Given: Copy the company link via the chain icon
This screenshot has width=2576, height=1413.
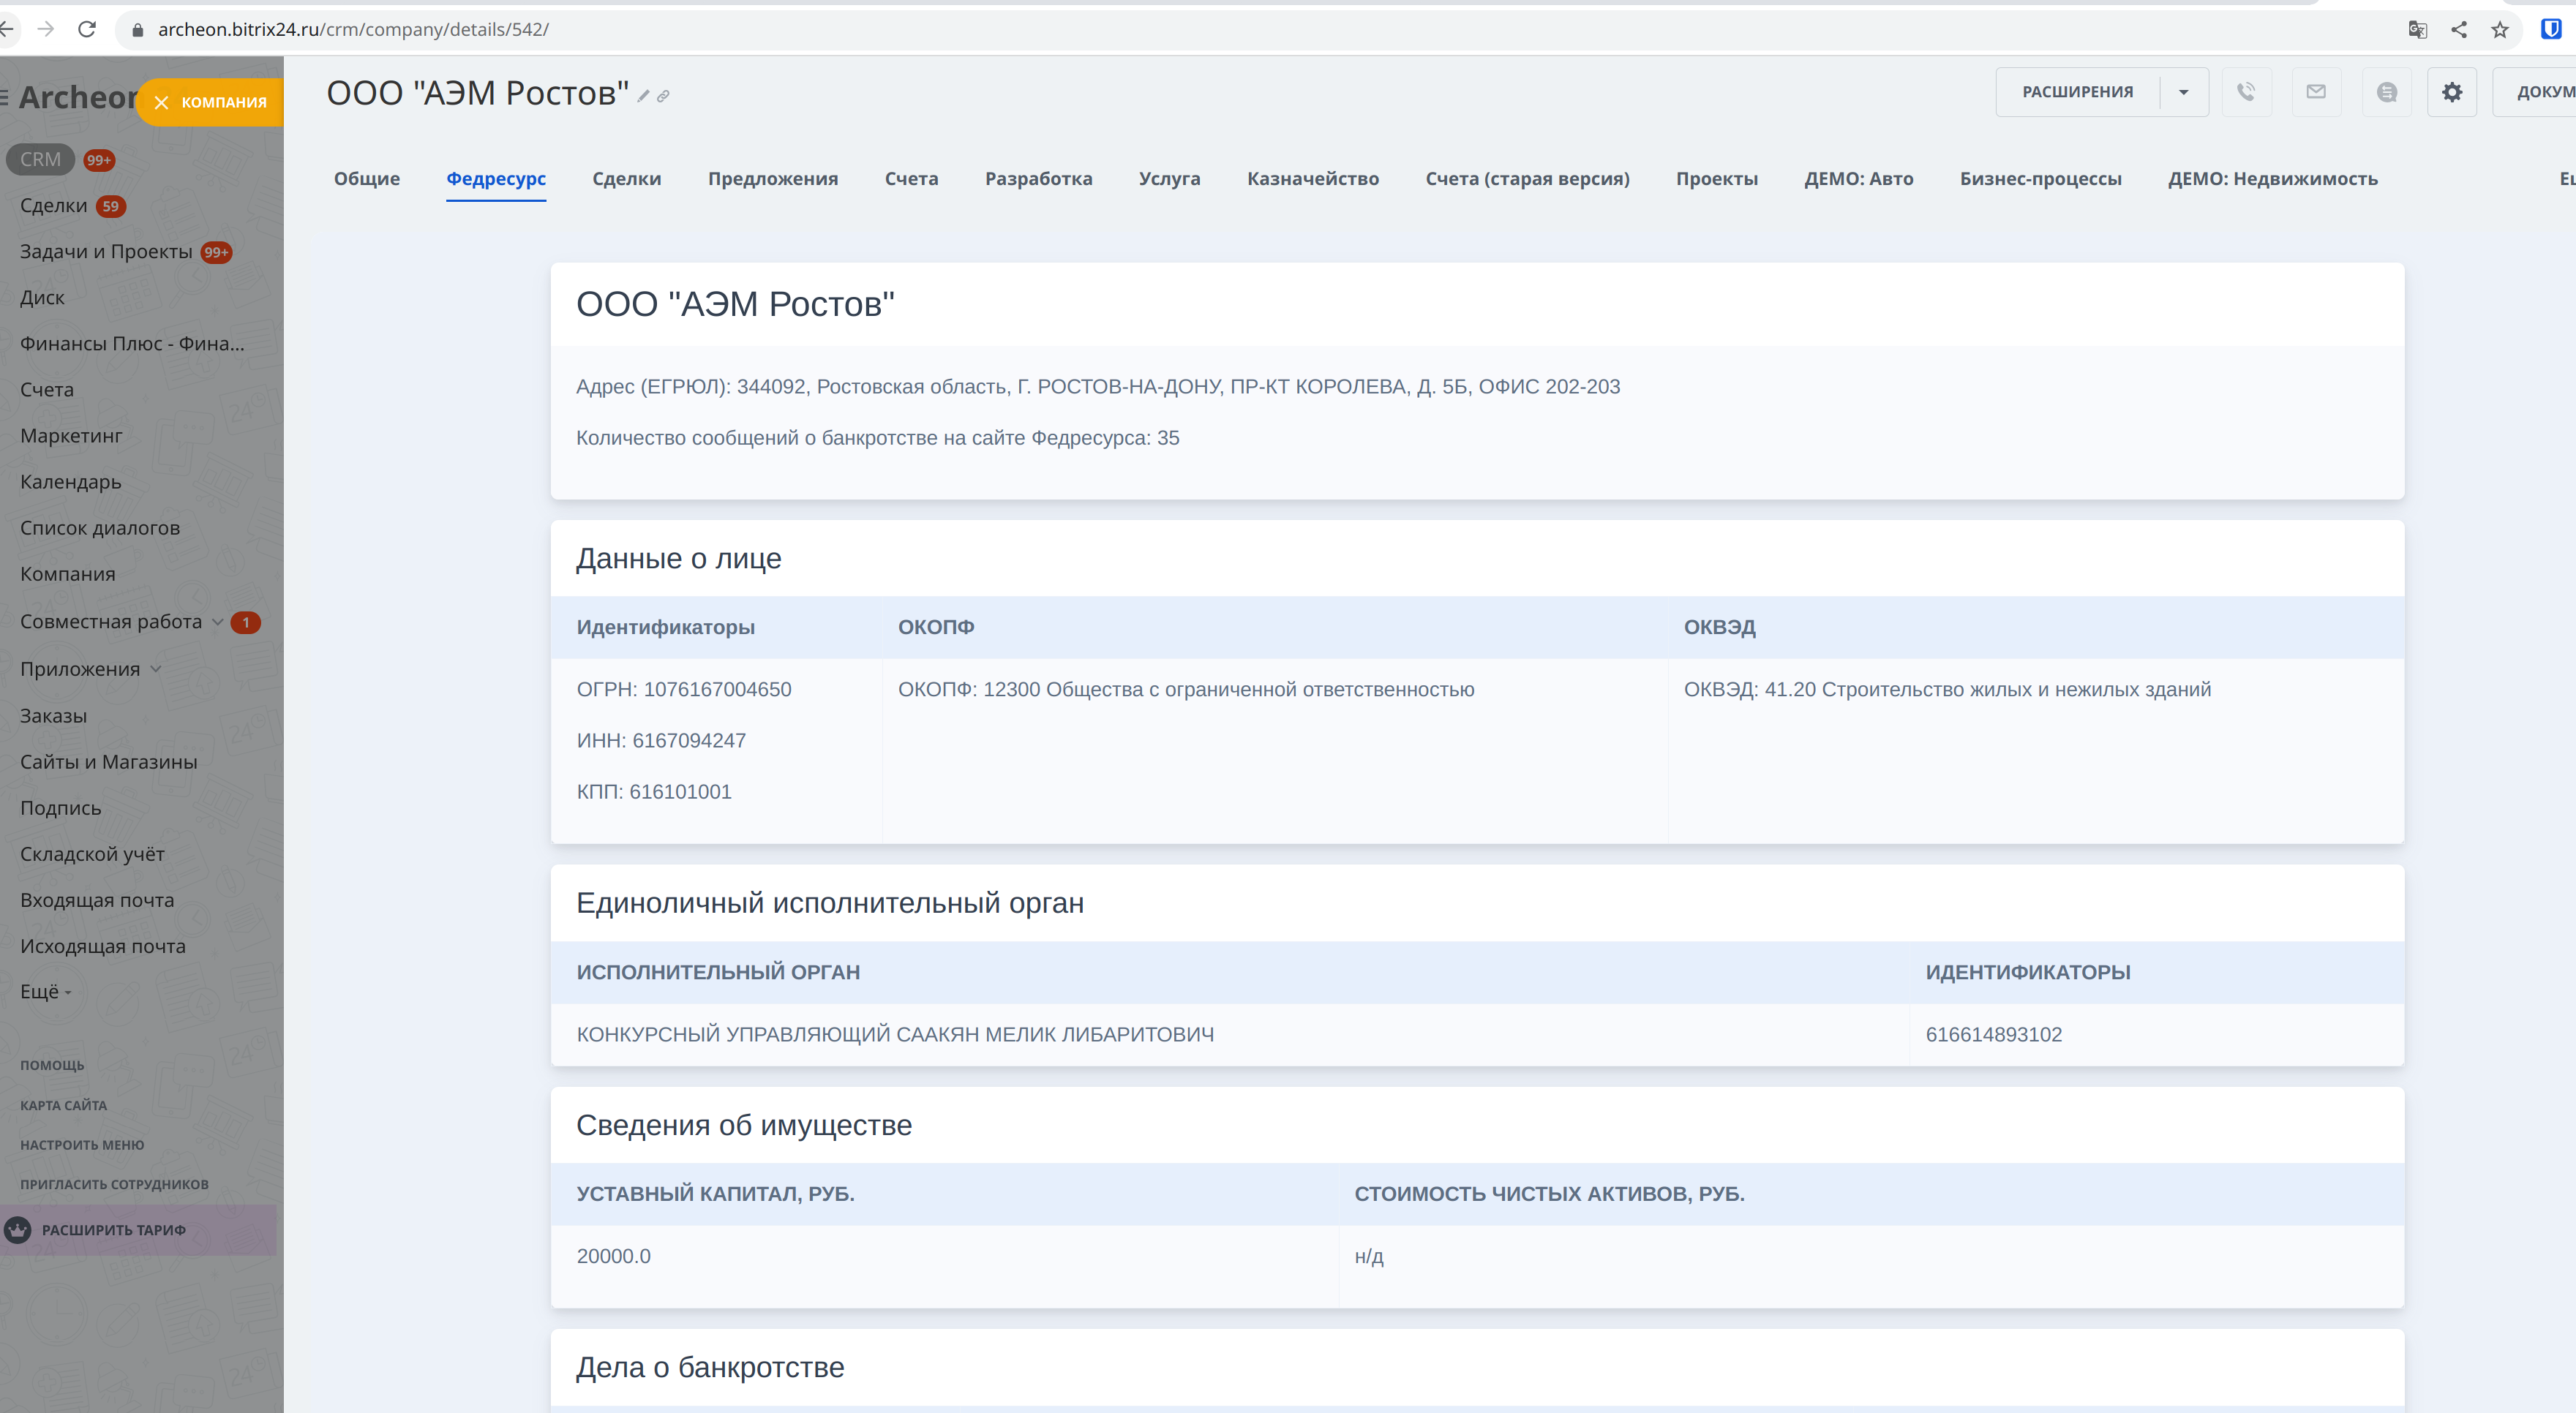Looking at the screenshot, I should point(663,97).
